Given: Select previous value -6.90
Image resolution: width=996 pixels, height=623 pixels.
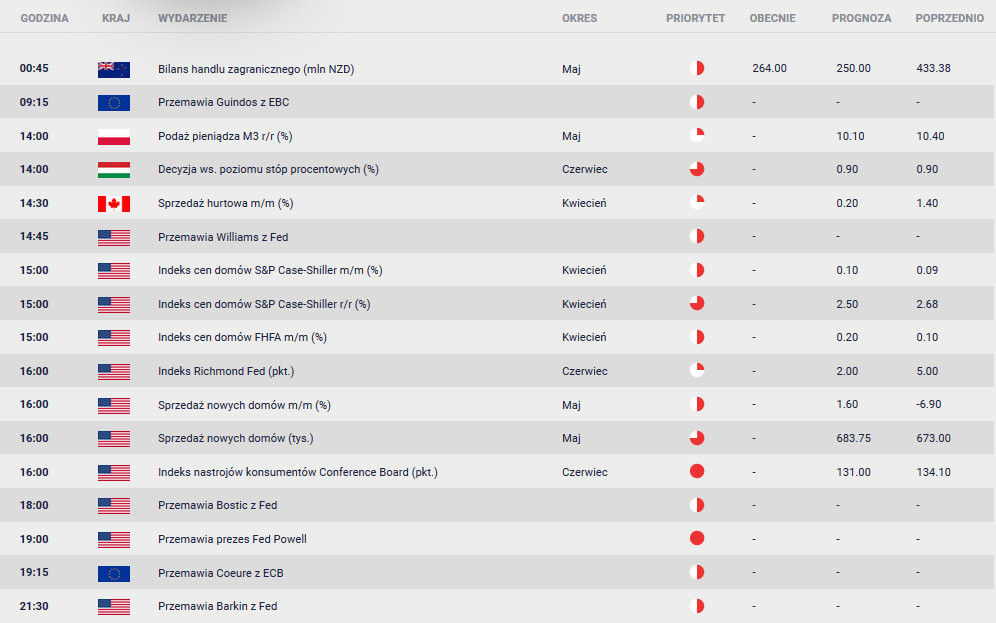Looking at the screenshot, I should point(929,405).
